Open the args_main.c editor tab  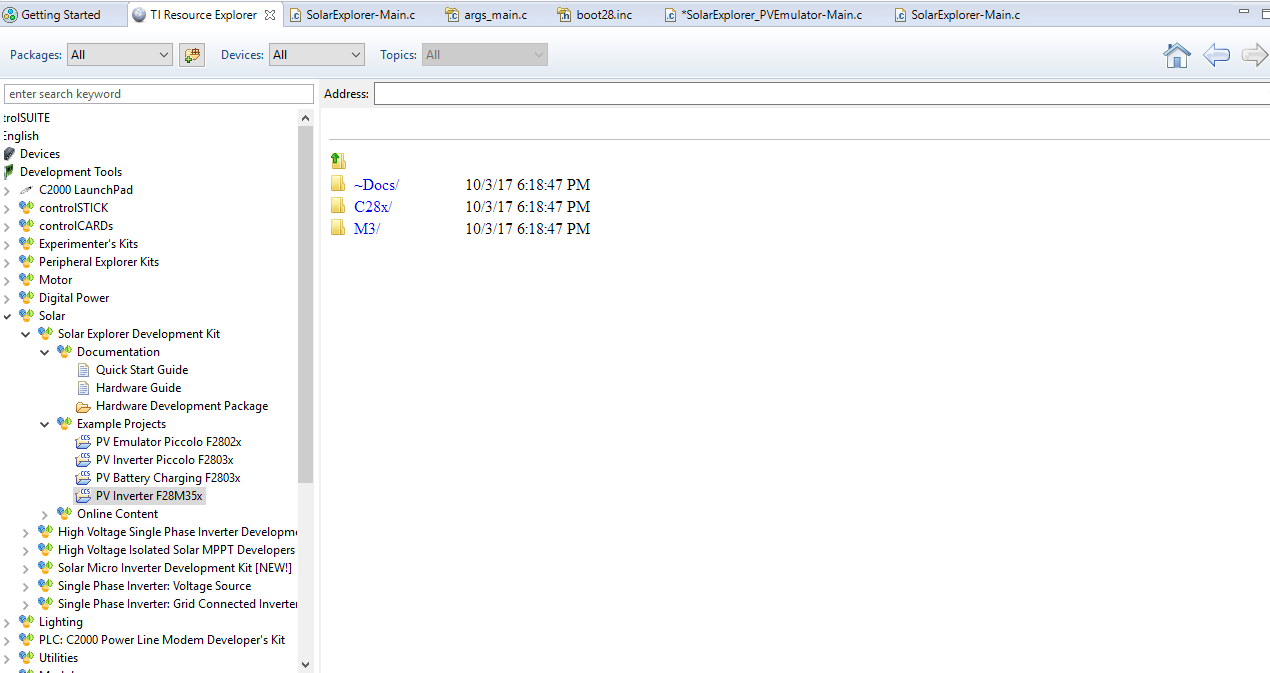486,15
